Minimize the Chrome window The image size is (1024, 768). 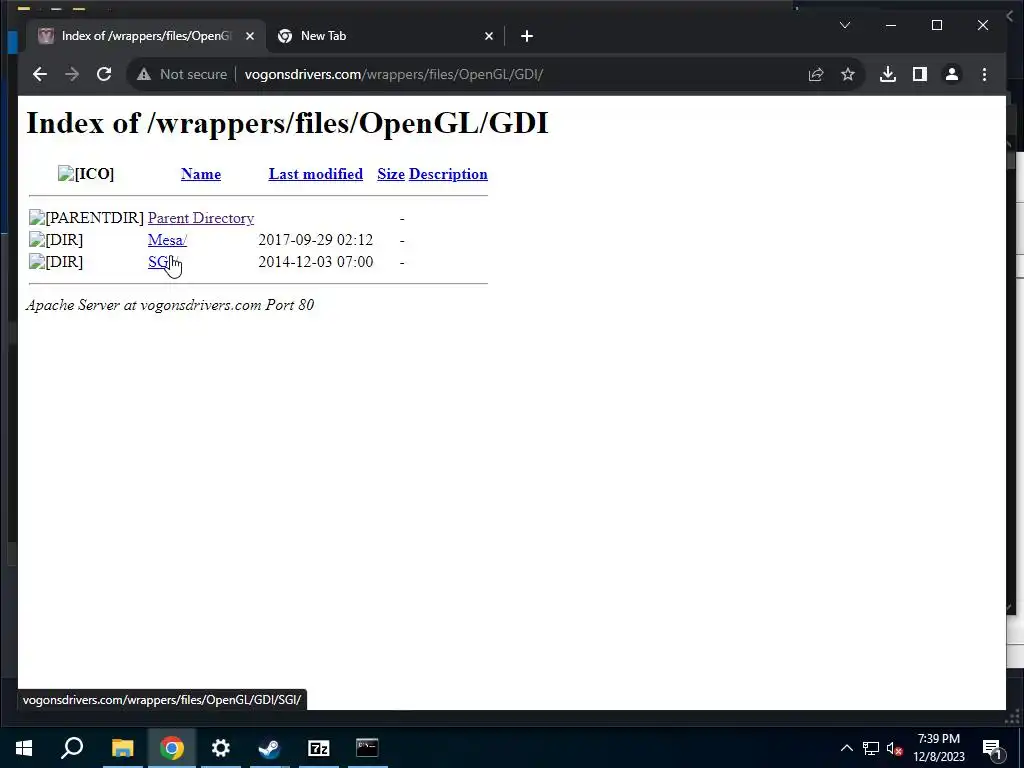click(891, 25)
